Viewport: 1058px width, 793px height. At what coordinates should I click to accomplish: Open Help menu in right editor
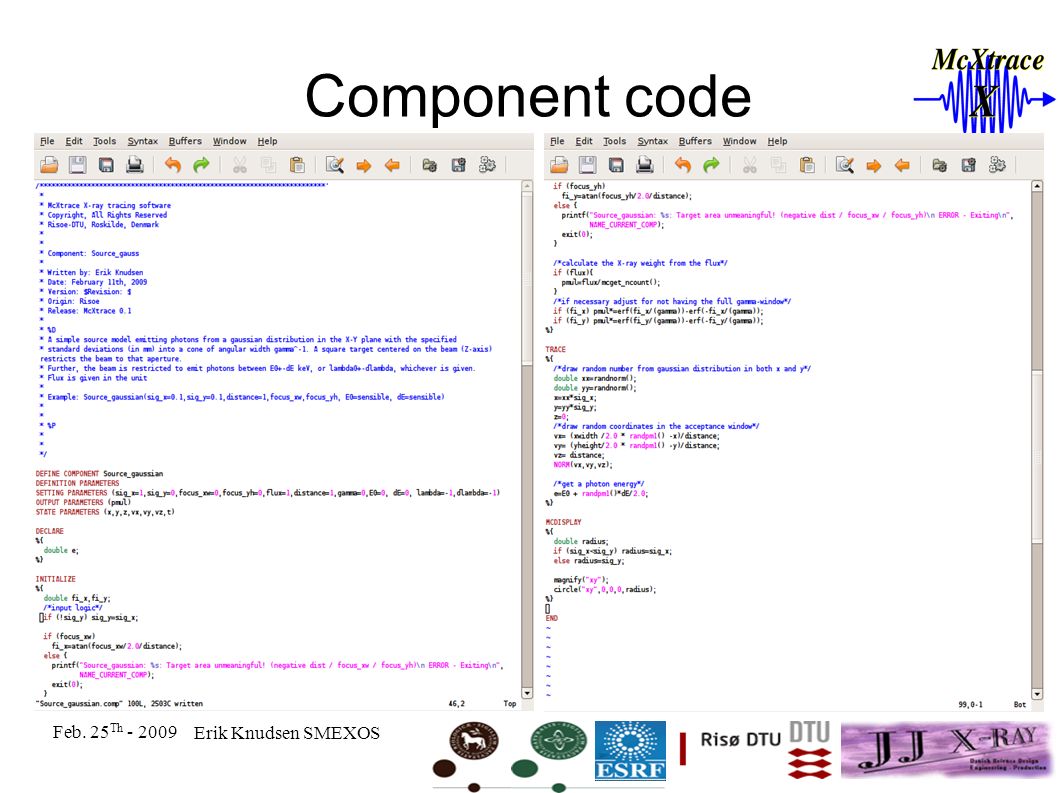[777, 141]
